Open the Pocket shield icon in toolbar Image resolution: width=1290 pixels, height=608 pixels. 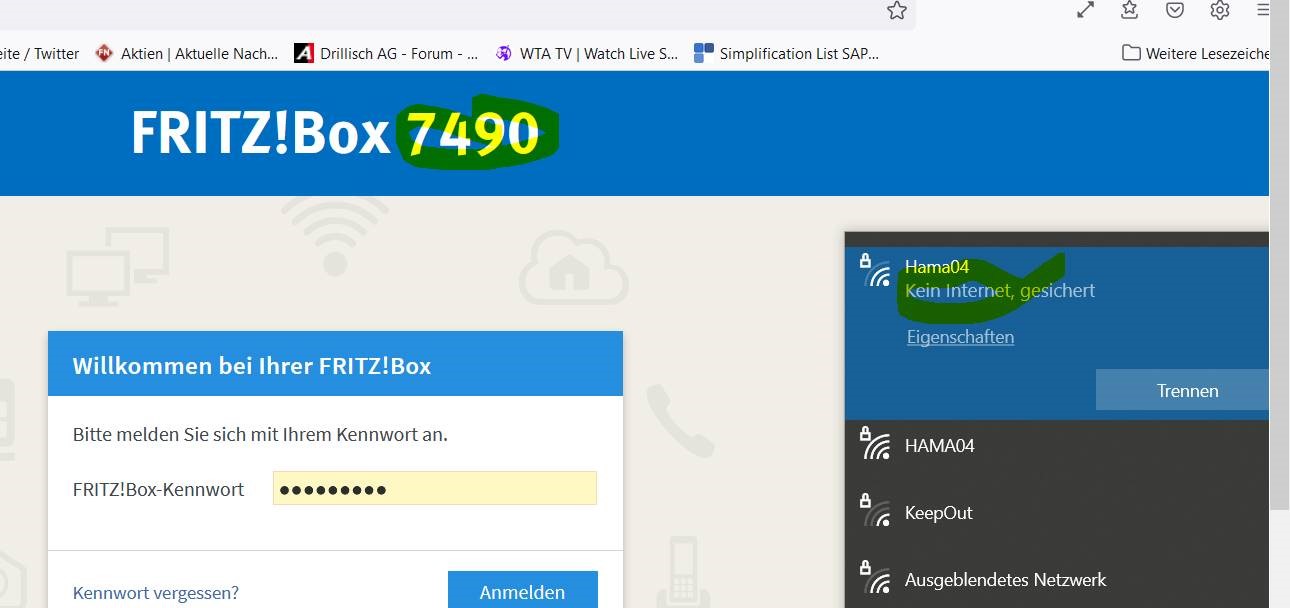coord(1175,10)
